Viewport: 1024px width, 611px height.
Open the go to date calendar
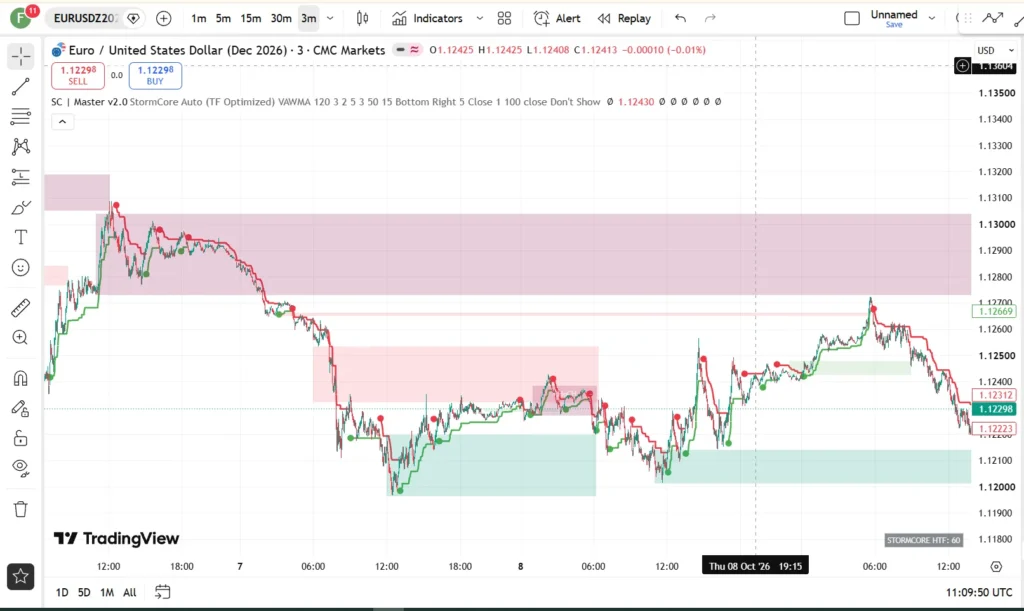(163, 592)
